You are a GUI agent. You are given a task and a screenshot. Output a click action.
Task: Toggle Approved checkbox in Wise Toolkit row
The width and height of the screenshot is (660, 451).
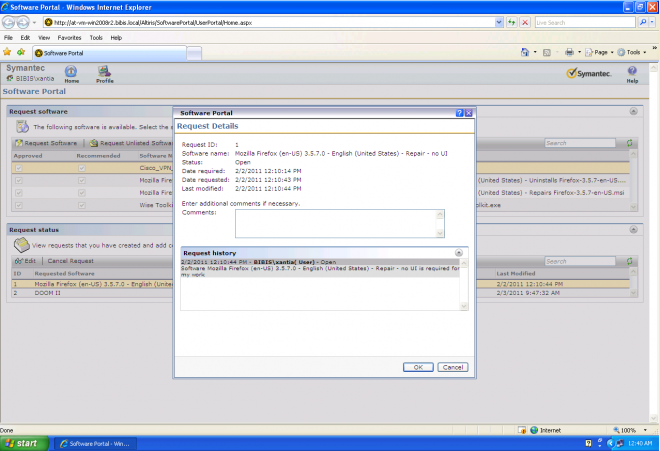tap(19, 205)
